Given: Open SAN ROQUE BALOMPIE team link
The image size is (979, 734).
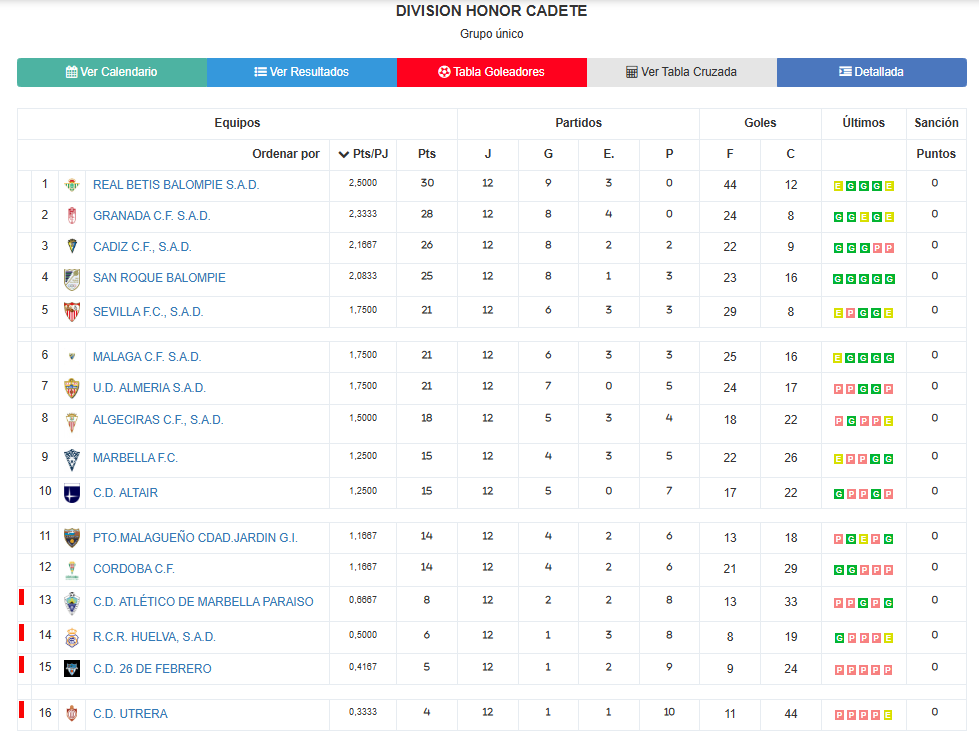Looking at the screenshot, I should (x=159, y=278).
